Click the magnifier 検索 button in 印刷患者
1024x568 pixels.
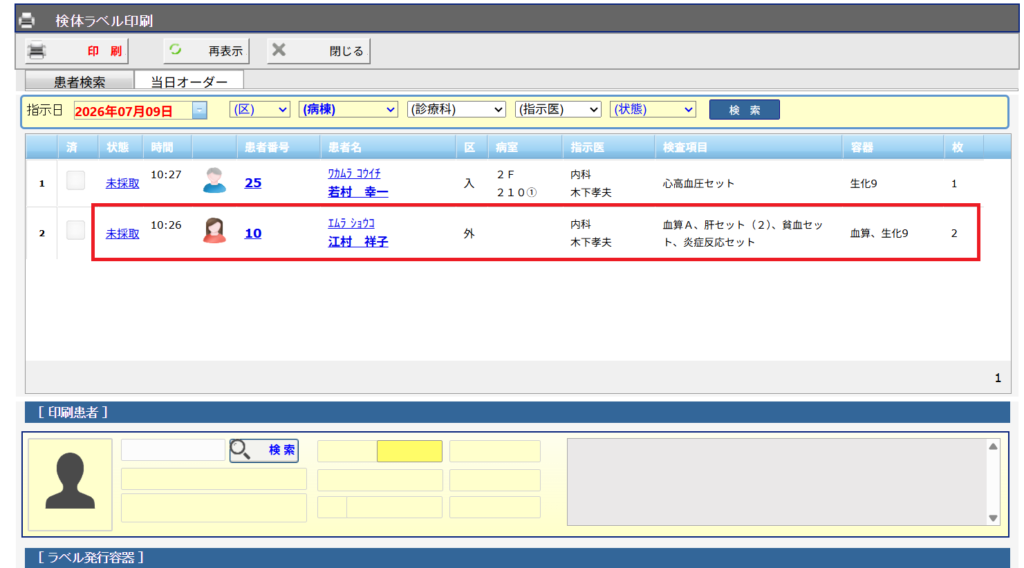[x=264, y=450]
